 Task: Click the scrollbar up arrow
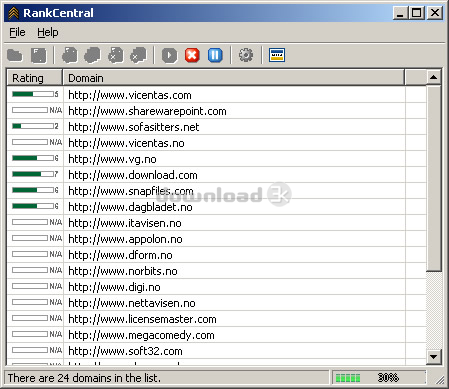tap(434, 77)
